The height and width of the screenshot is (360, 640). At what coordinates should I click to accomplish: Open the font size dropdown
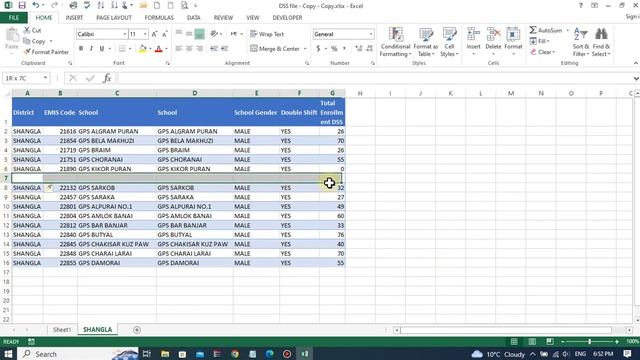point(145,34)
